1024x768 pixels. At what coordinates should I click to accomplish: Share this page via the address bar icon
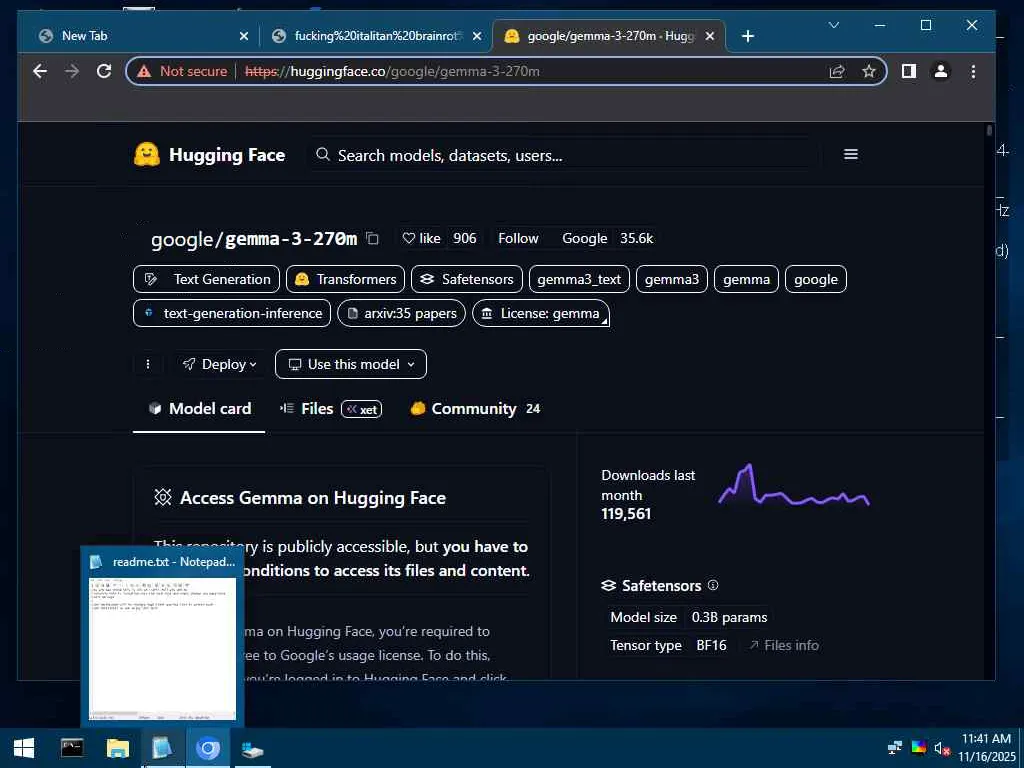(837, 71)
